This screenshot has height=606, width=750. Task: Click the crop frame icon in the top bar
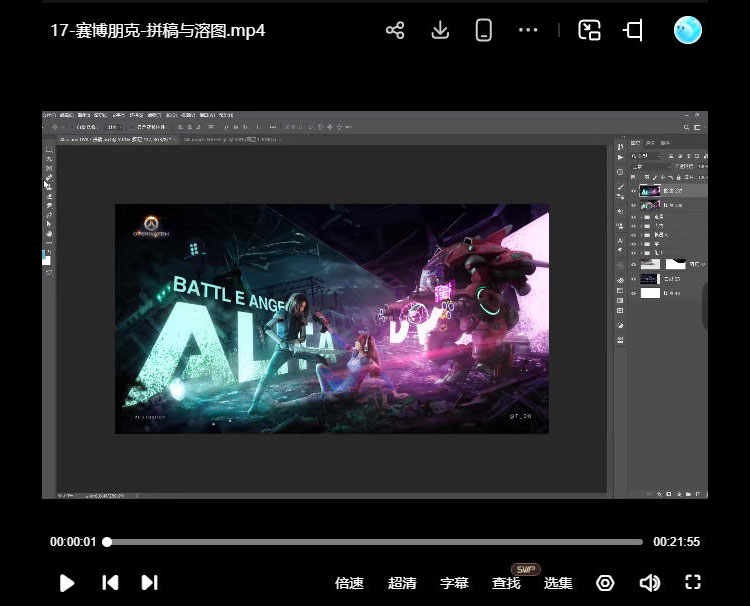point(633,30)
